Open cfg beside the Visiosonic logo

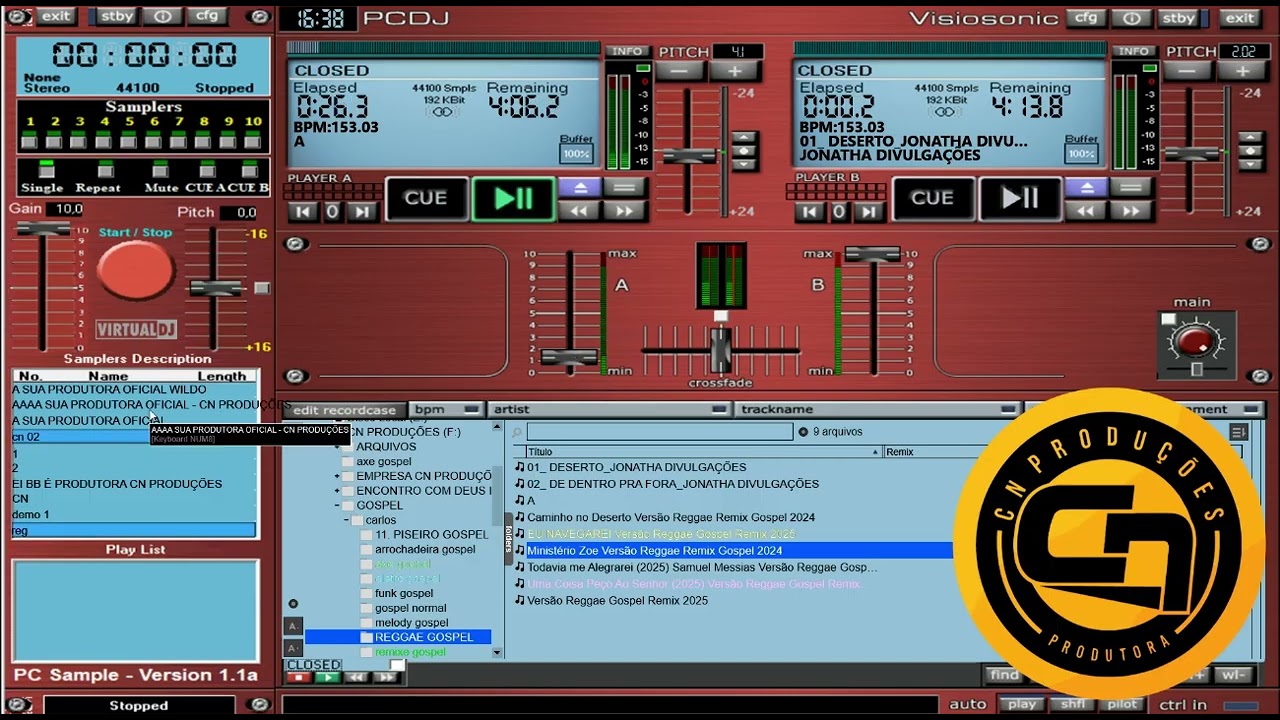coord(1085,18)
